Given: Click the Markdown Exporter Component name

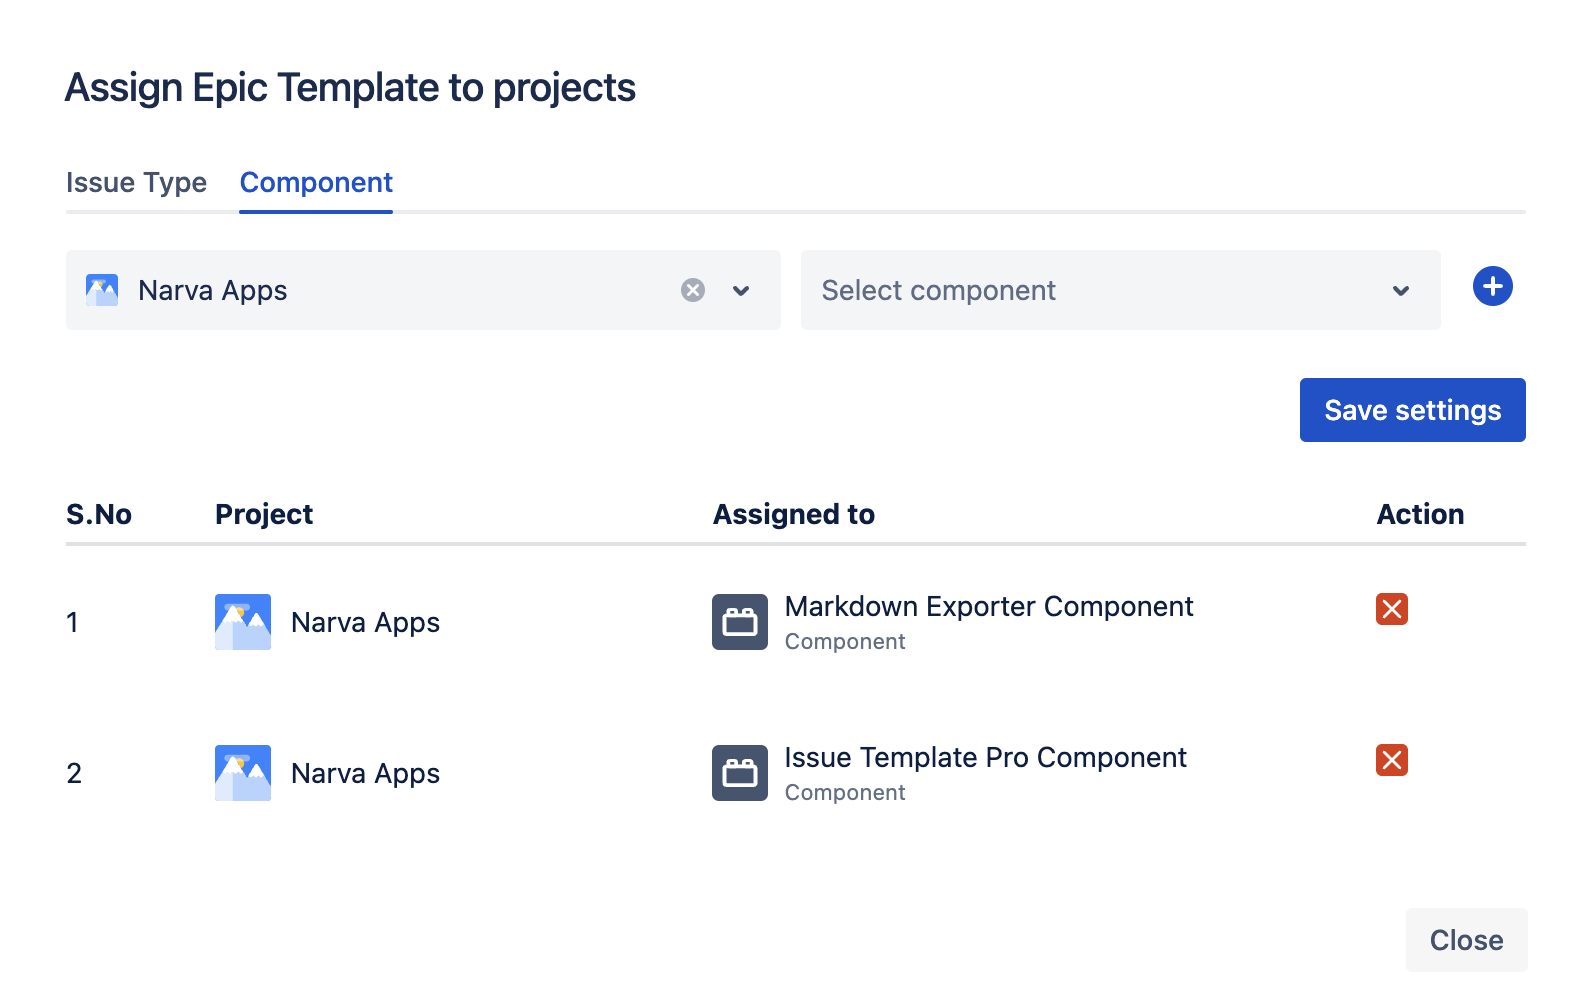Looking at the screenshot, I should (989, 607).
